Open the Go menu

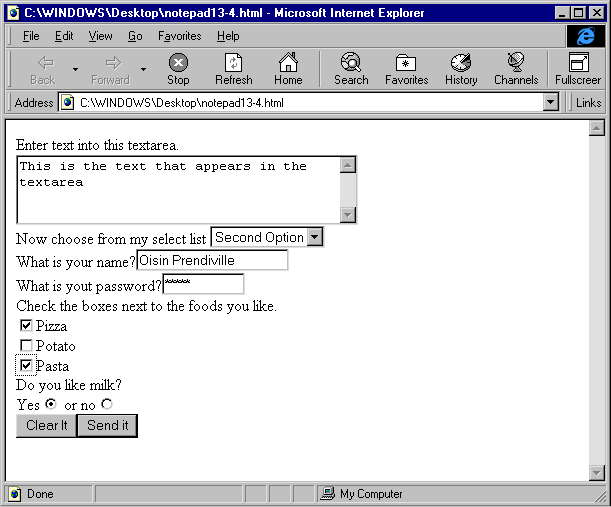[135, 36]
